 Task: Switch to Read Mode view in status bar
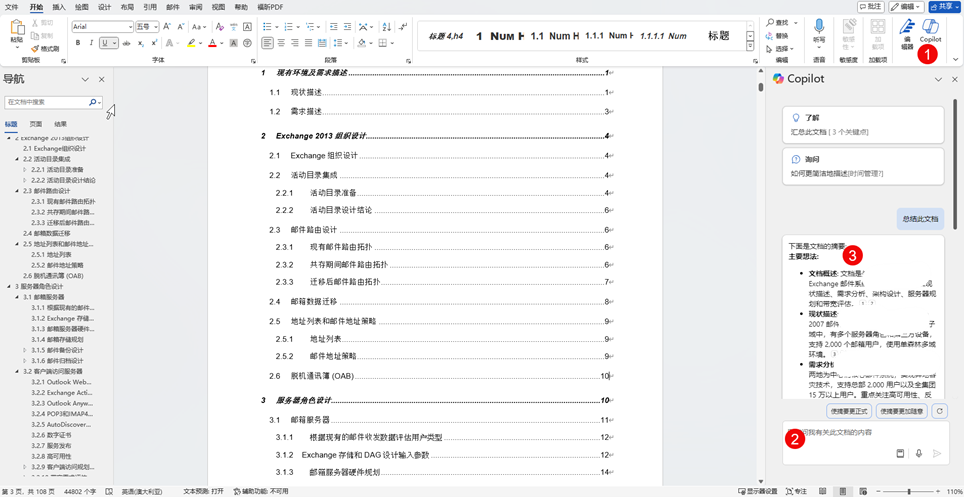coord(825,491)
